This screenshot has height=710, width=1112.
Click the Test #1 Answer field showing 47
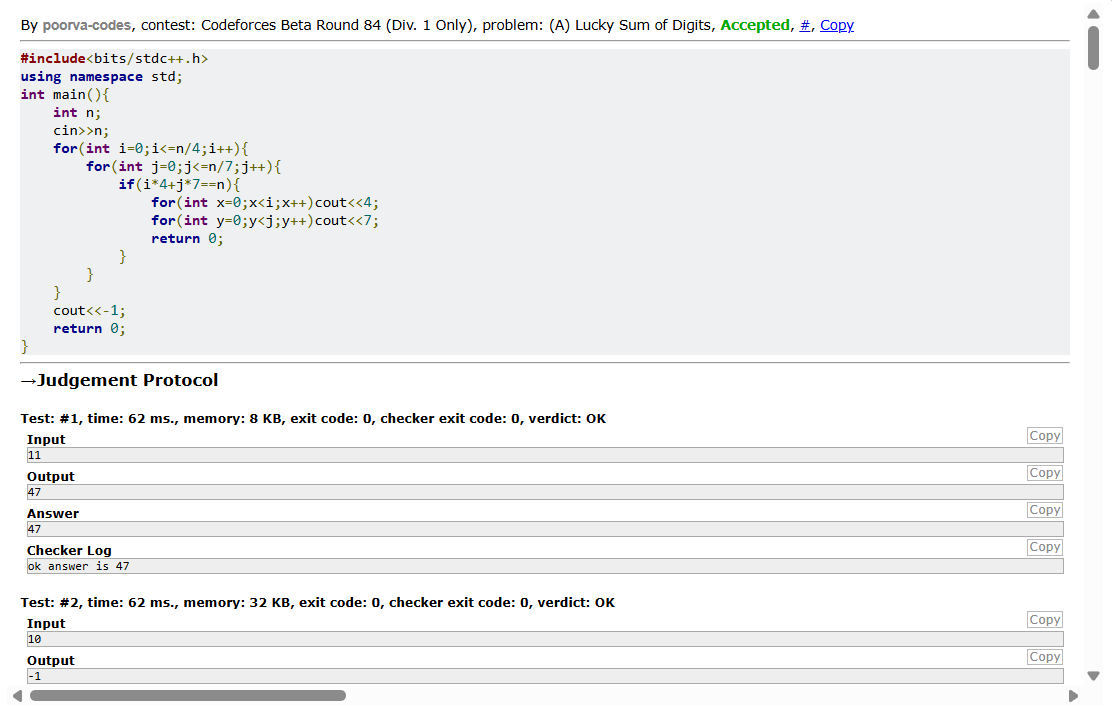tap(545, 529)
